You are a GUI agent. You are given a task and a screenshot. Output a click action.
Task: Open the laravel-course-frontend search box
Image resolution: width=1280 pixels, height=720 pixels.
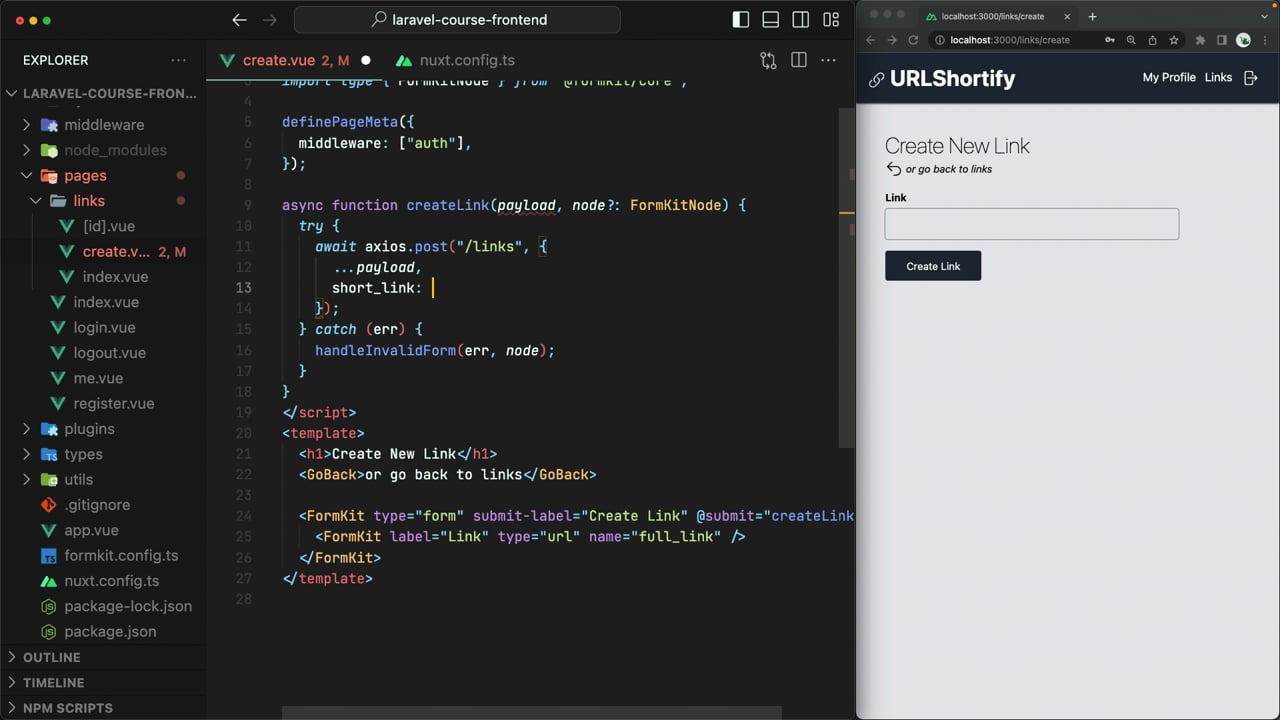(x=457, y=20)
